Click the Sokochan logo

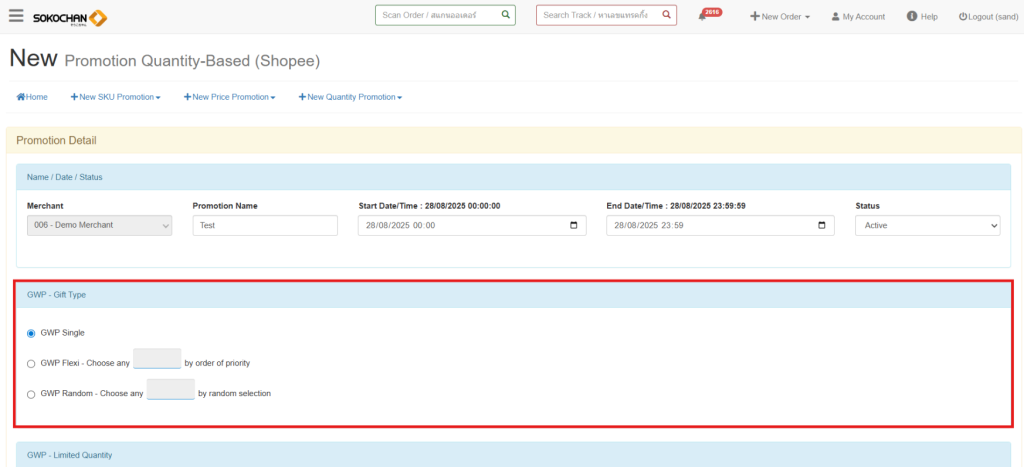click(x=70, y=17)
